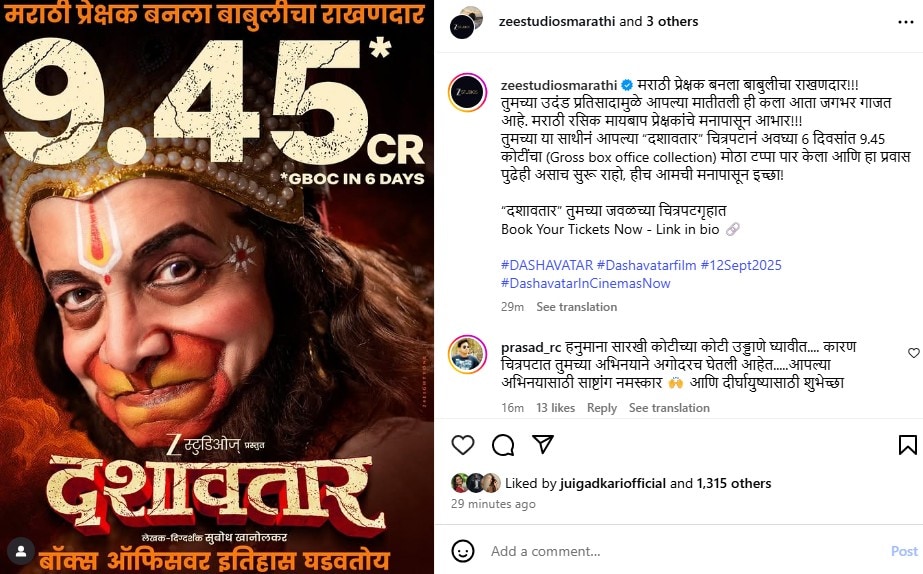Open #DASHAVATAR hashtag link

pyautogui.click(x=547, y=265)
